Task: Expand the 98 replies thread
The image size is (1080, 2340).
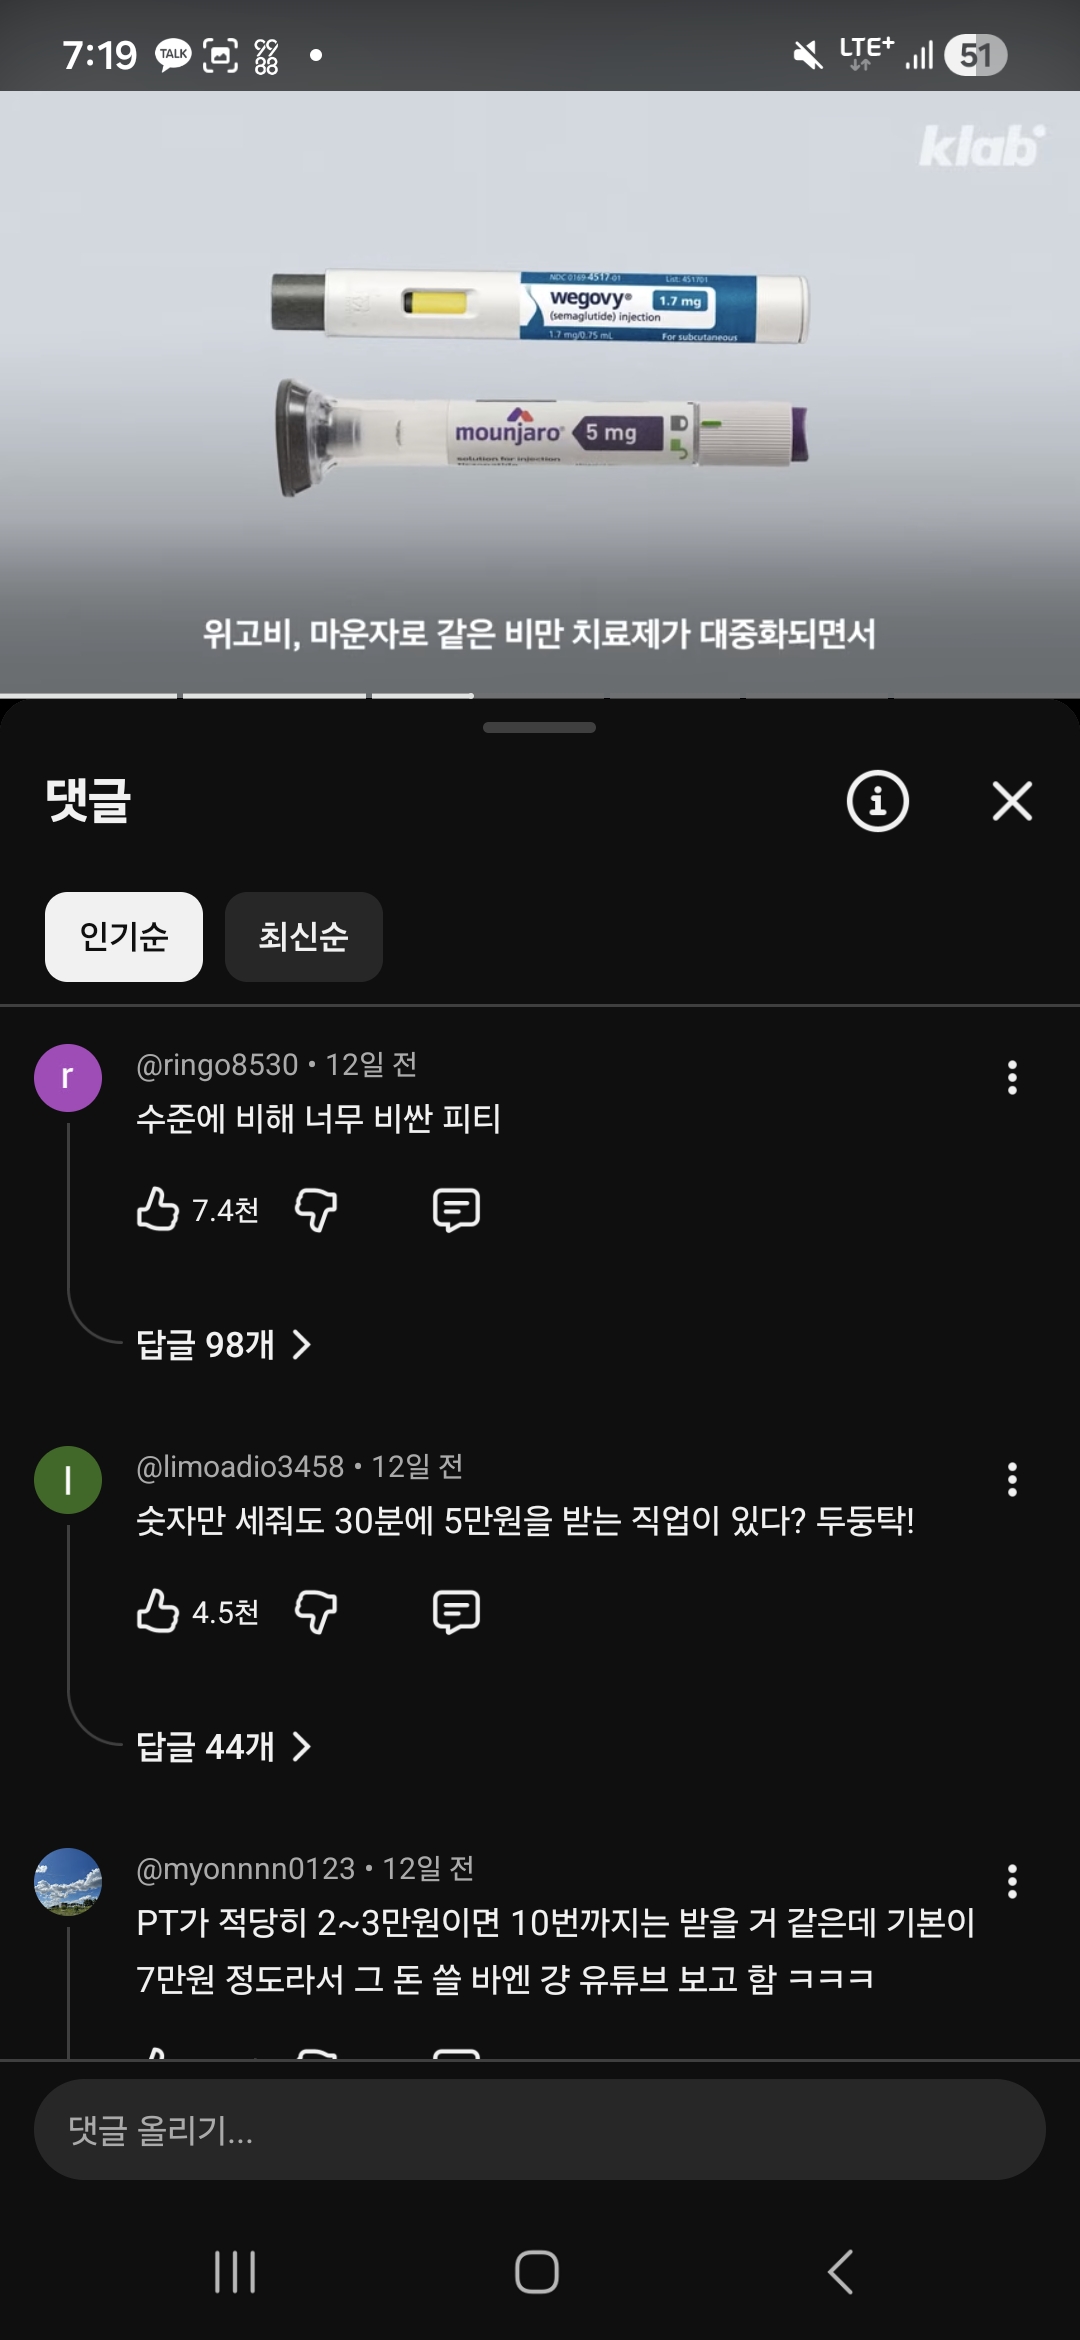Action: coord(224,1345)
